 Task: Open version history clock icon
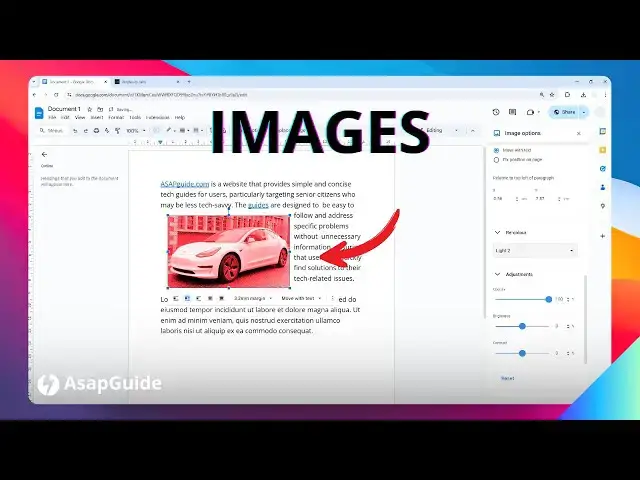point(496,112)
